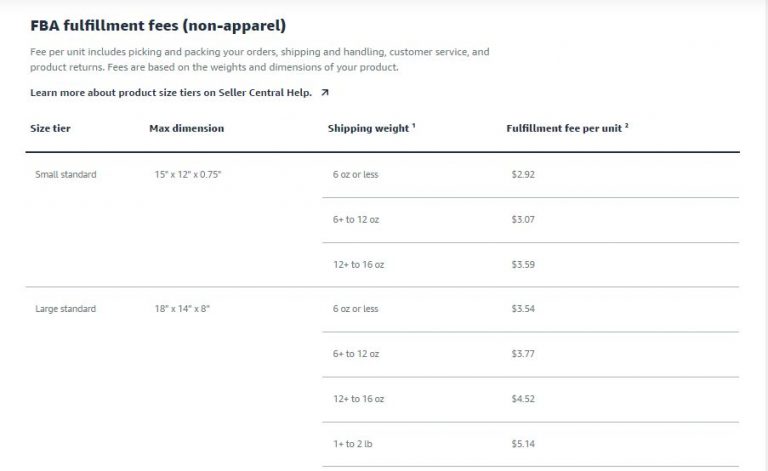
Task: Click the external link arrow icon
Action: 325,93
